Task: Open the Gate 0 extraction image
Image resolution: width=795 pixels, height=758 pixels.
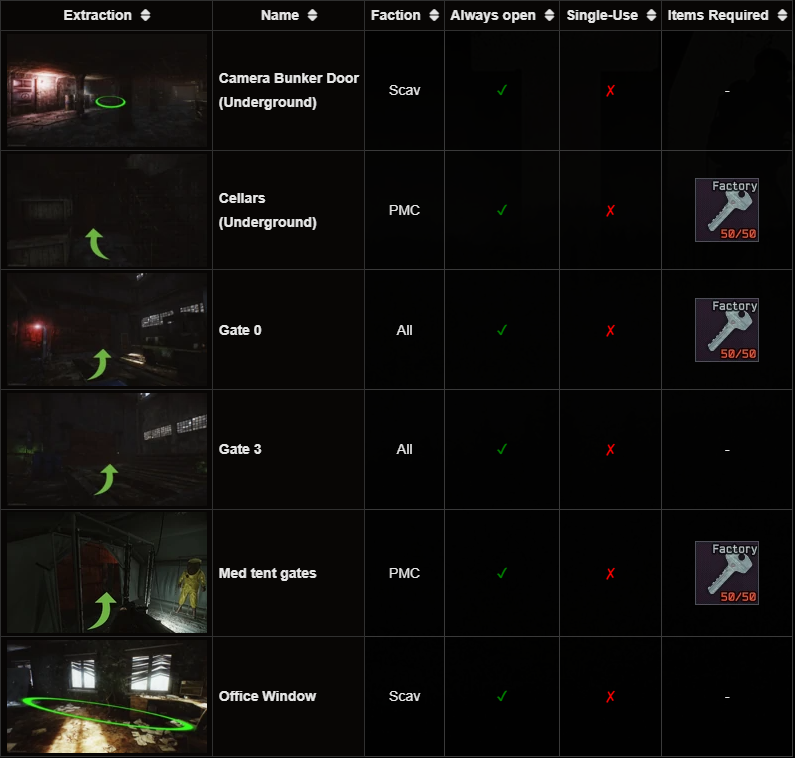Action: pyautogui.click(x=107, y=330)
